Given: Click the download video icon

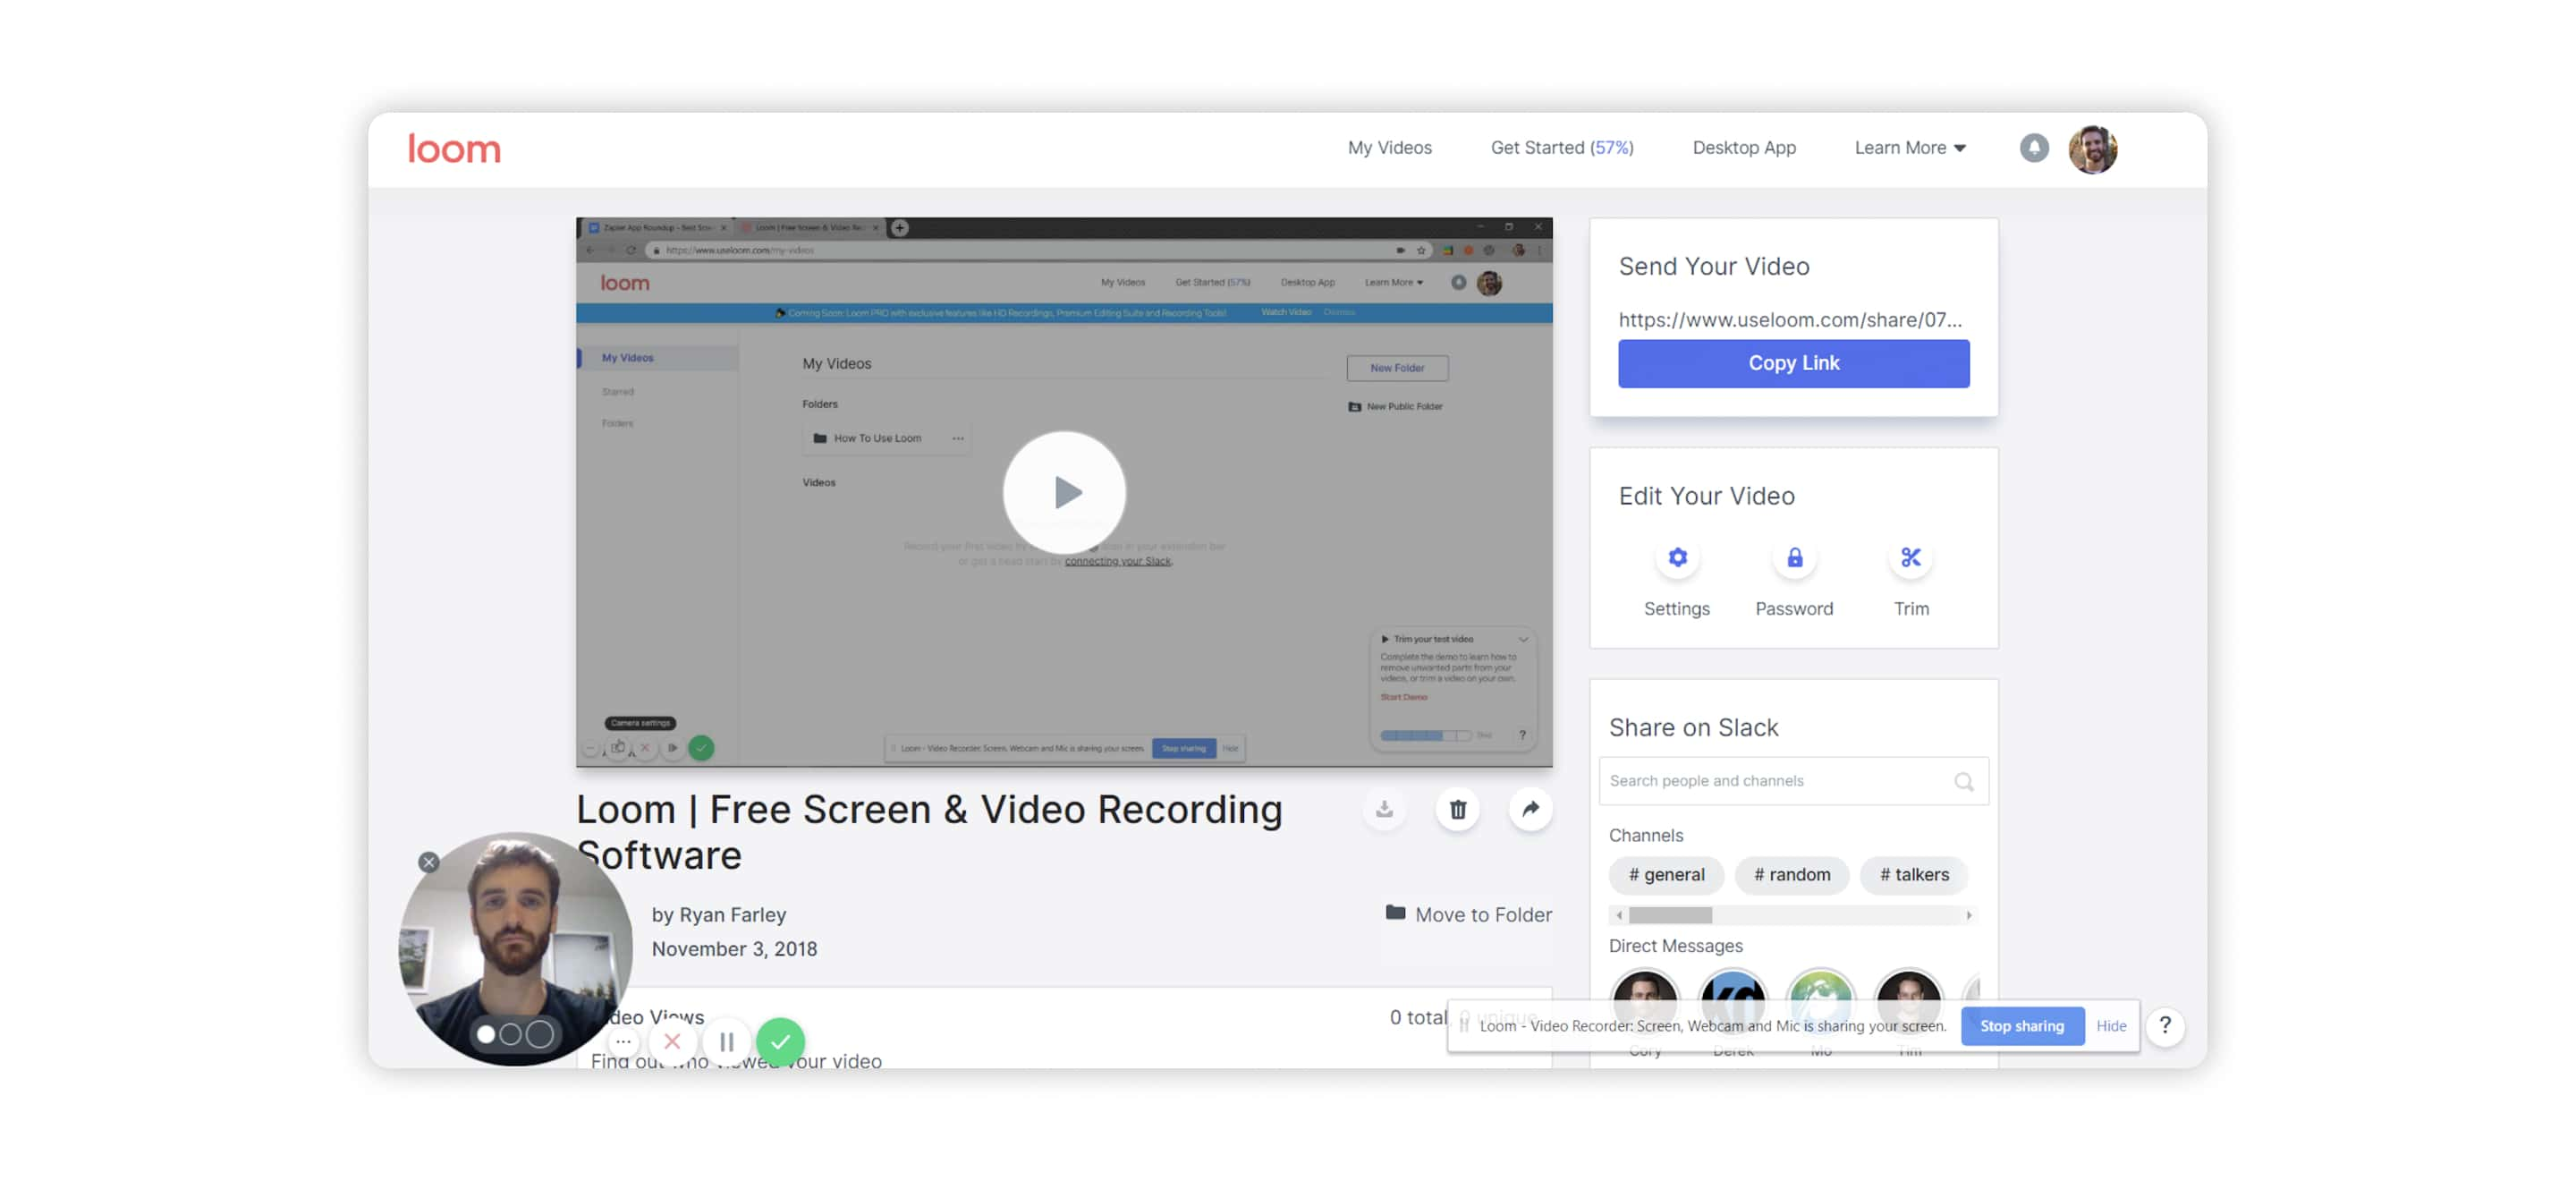Looking at the screenshot, I should [x=1385, y=808].
